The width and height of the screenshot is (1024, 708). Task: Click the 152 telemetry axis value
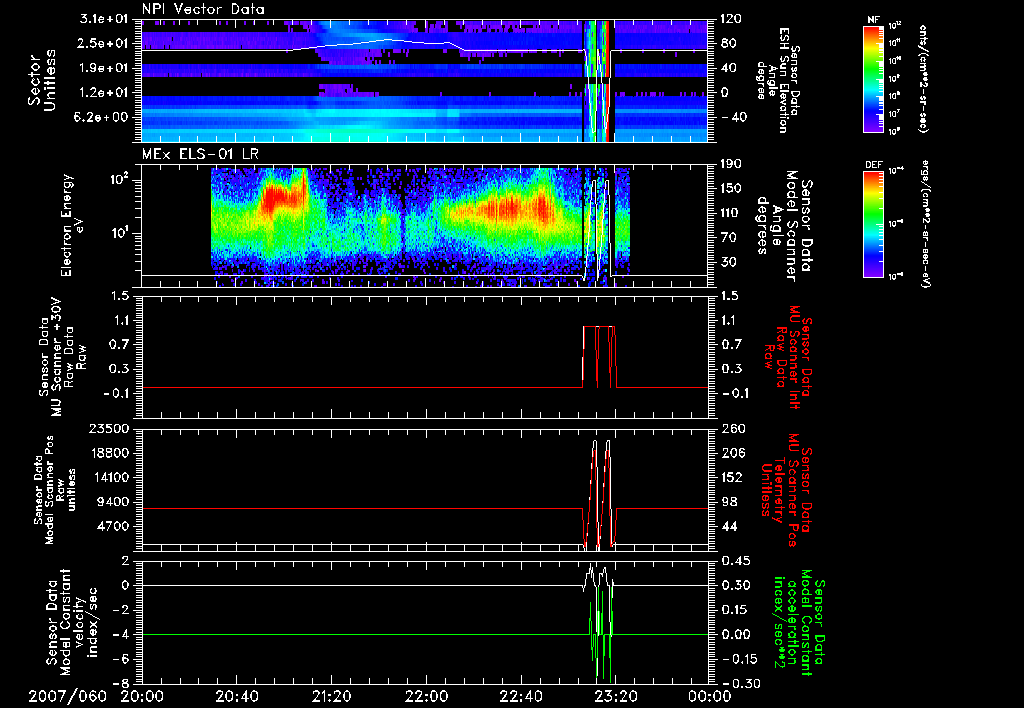[x=733, y=477]
